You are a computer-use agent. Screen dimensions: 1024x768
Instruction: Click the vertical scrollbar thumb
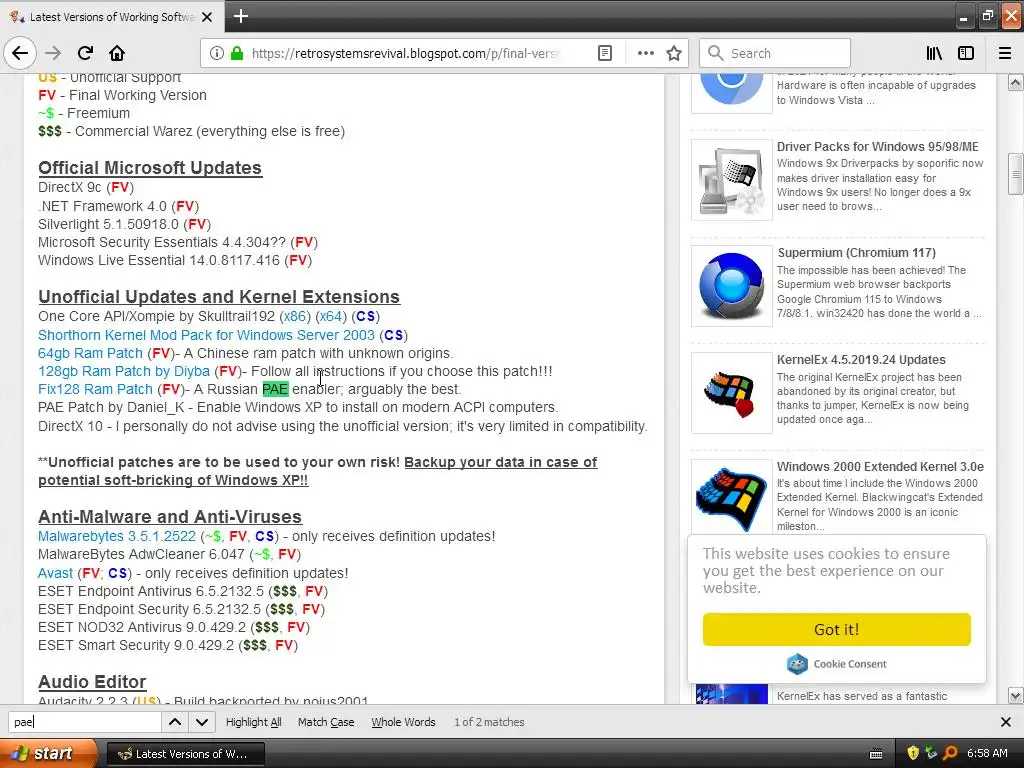(1016, 174)
